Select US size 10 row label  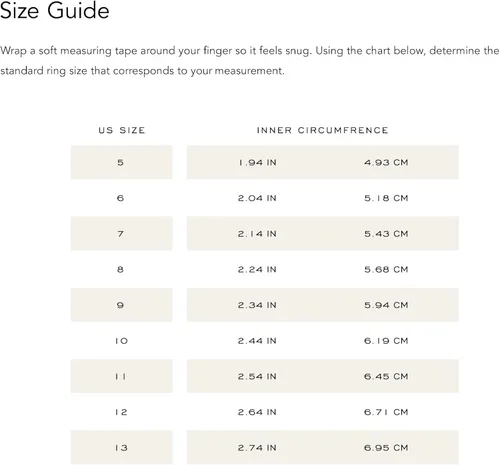[x=121, y=341]
